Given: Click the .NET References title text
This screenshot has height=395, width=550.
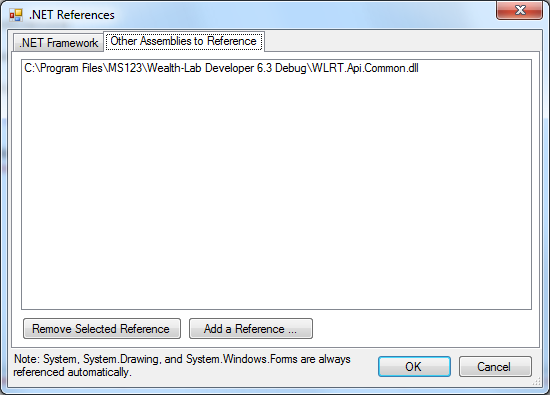Looking at the screenshot, I should [72, 15].
